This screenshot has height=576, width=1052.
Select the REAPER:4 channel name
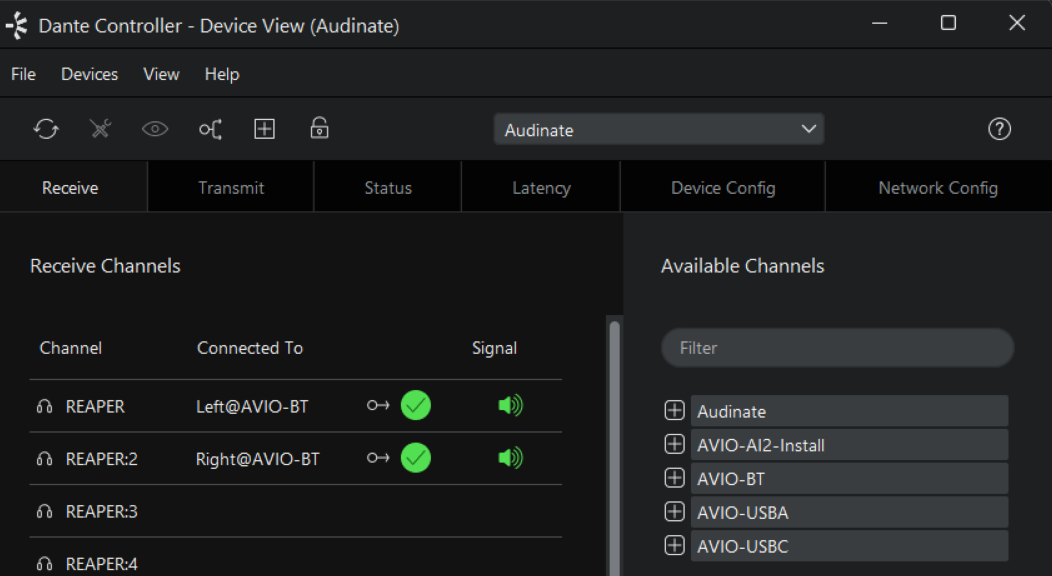[x=101, y=564]
